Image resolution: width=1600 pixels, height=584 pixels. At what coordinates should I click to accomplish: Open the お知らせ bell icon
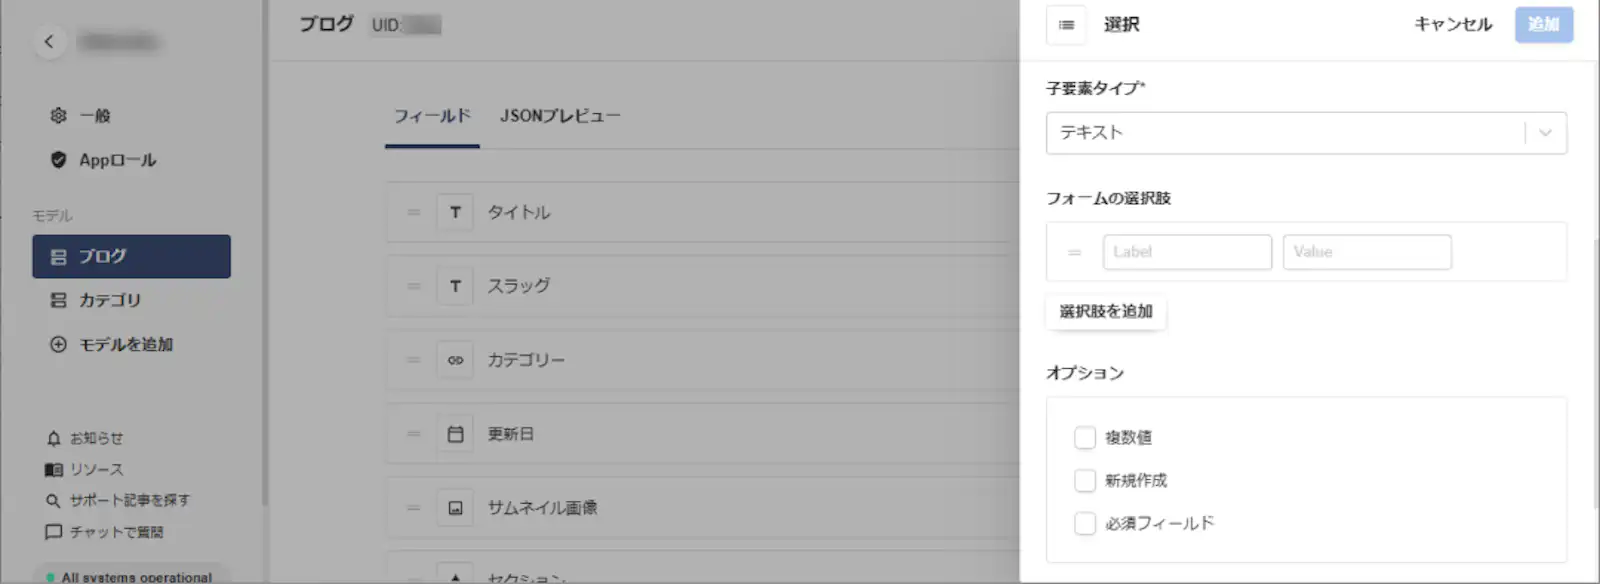point(54,438)
